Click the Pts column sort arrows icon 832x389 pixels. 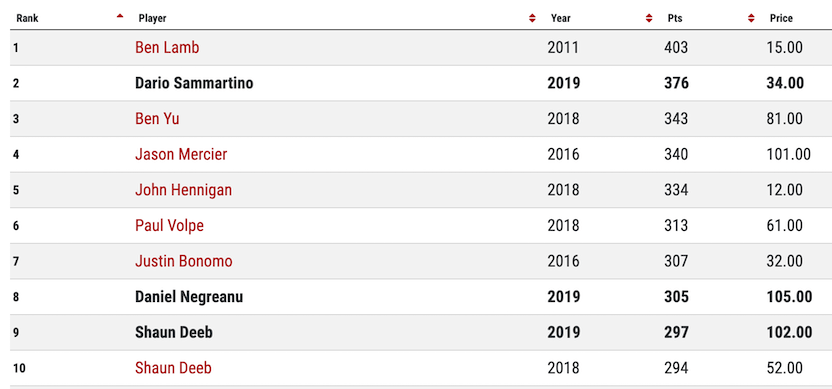(x=751, y=18)
